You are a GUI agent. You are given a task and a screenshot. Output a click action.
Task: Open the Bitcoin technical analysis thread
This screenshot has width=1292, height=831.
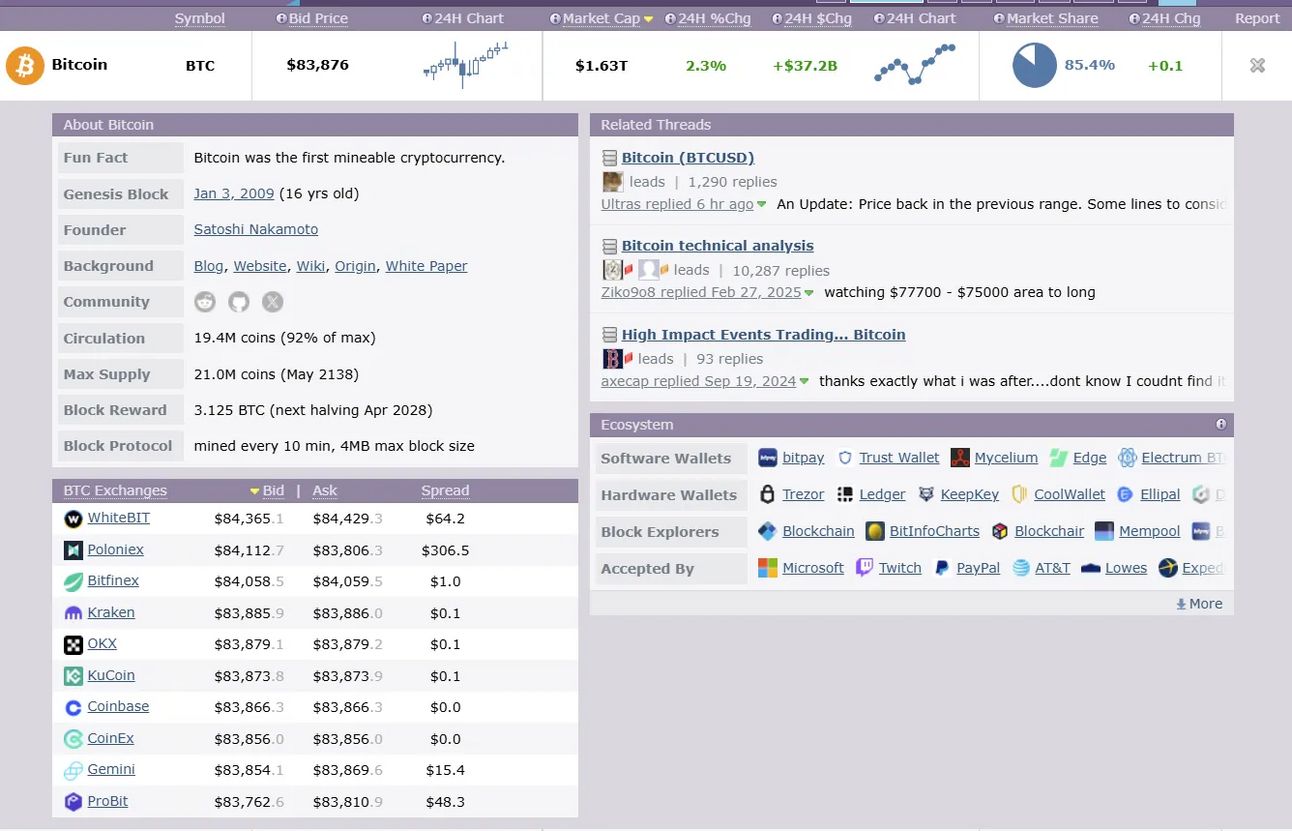717,245
